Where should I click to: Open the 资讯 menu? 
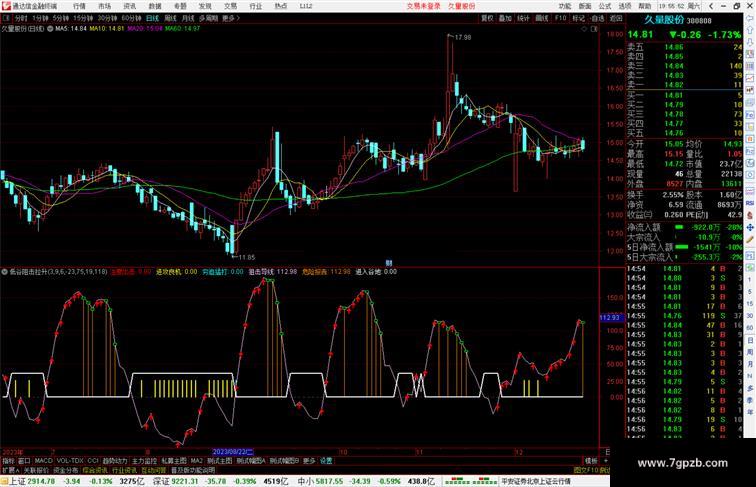[130, 6]
